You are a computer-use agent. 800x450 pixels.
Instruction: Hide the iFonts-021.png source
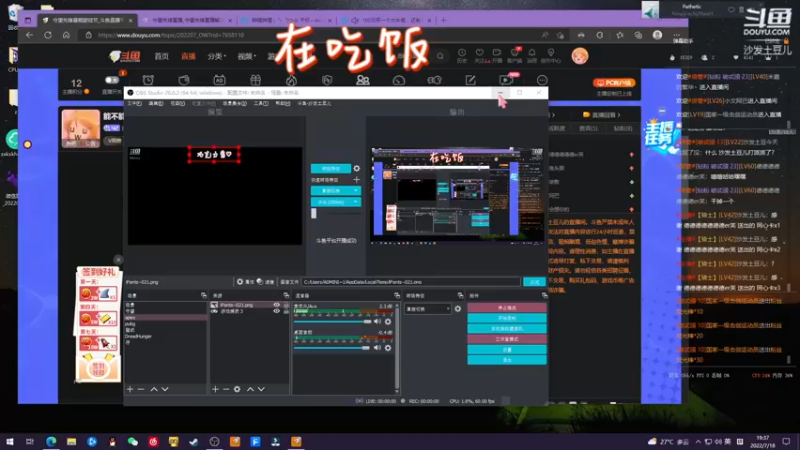click(277, 305)
